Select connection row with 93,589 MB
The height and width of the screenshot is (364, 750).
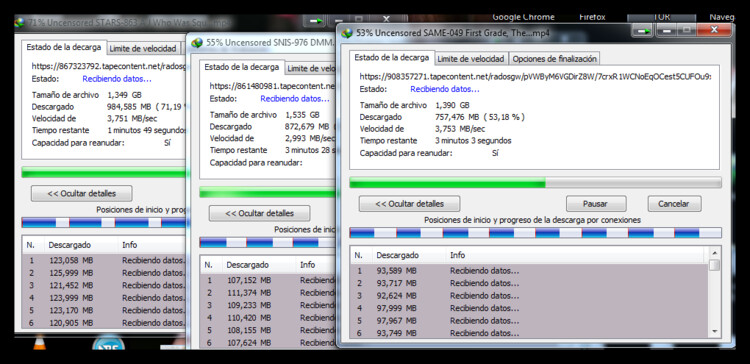[529, 271]
